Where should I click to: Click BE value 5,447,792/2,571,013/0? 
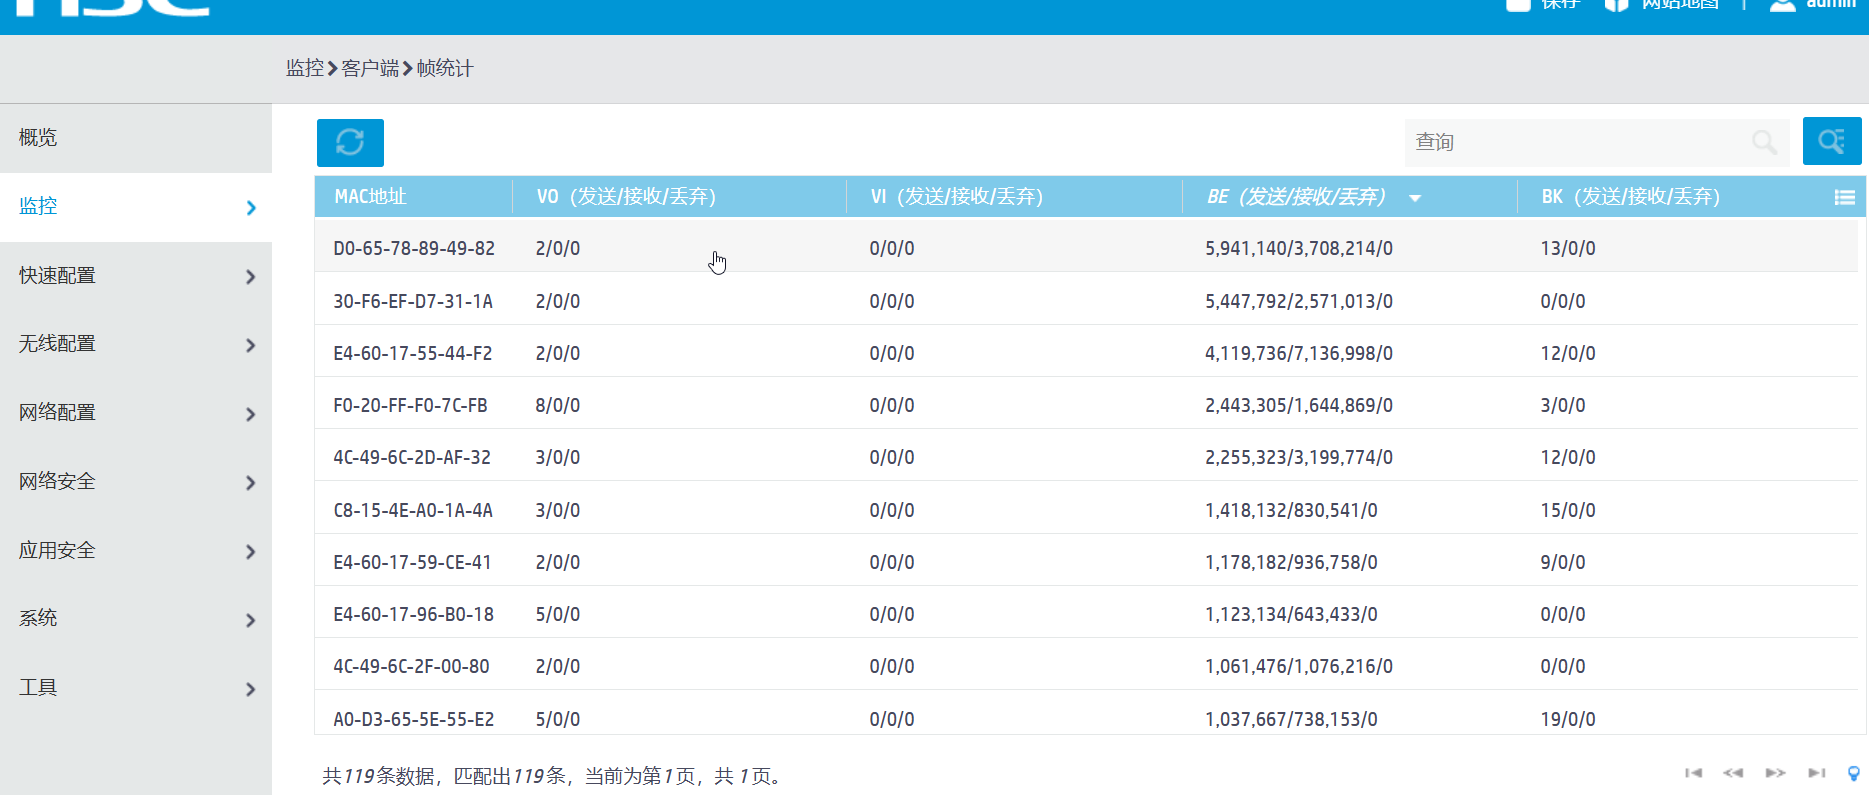[x=1299, y=301]
